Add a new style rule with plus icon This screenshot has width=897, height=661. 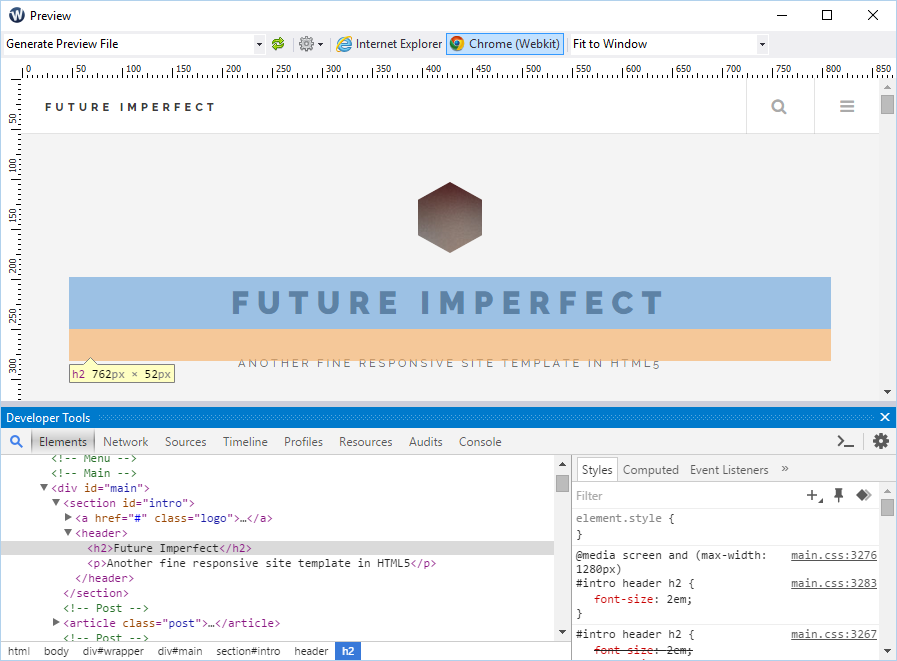click(x=812, y=495)
